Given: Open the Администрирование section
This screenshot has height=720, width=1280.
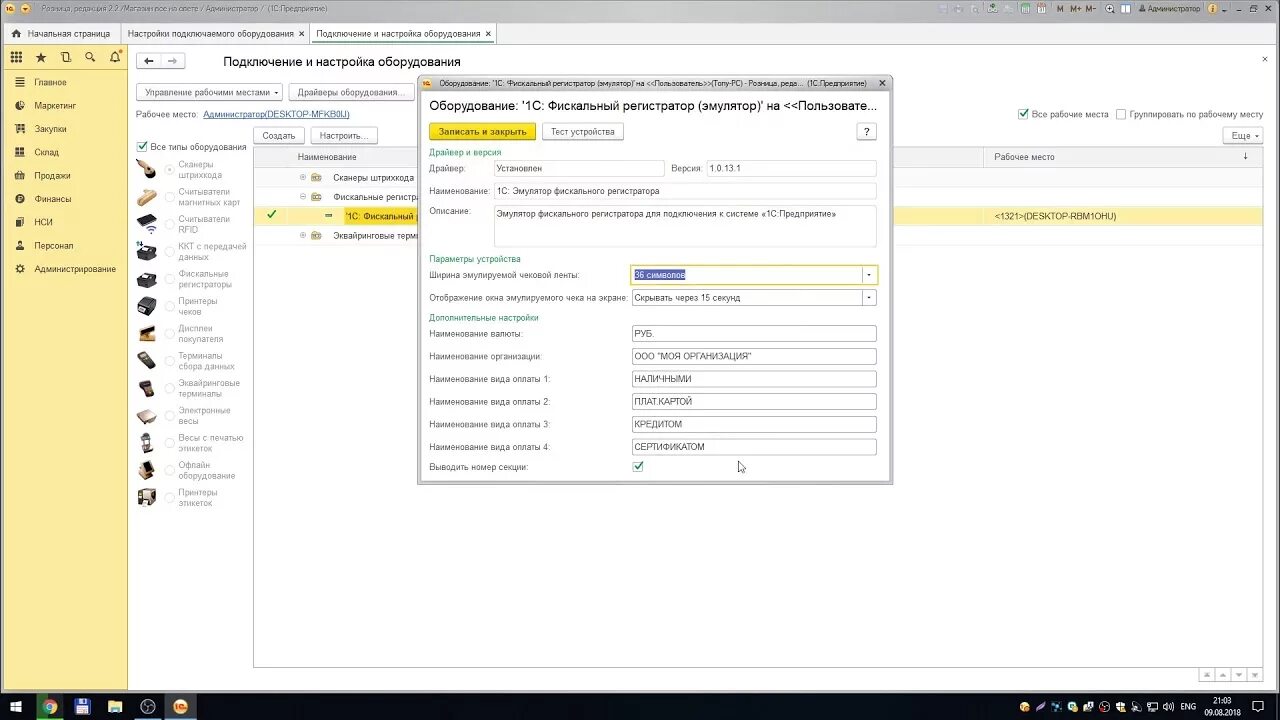Looking at the screenshot, I should [75, 269].
